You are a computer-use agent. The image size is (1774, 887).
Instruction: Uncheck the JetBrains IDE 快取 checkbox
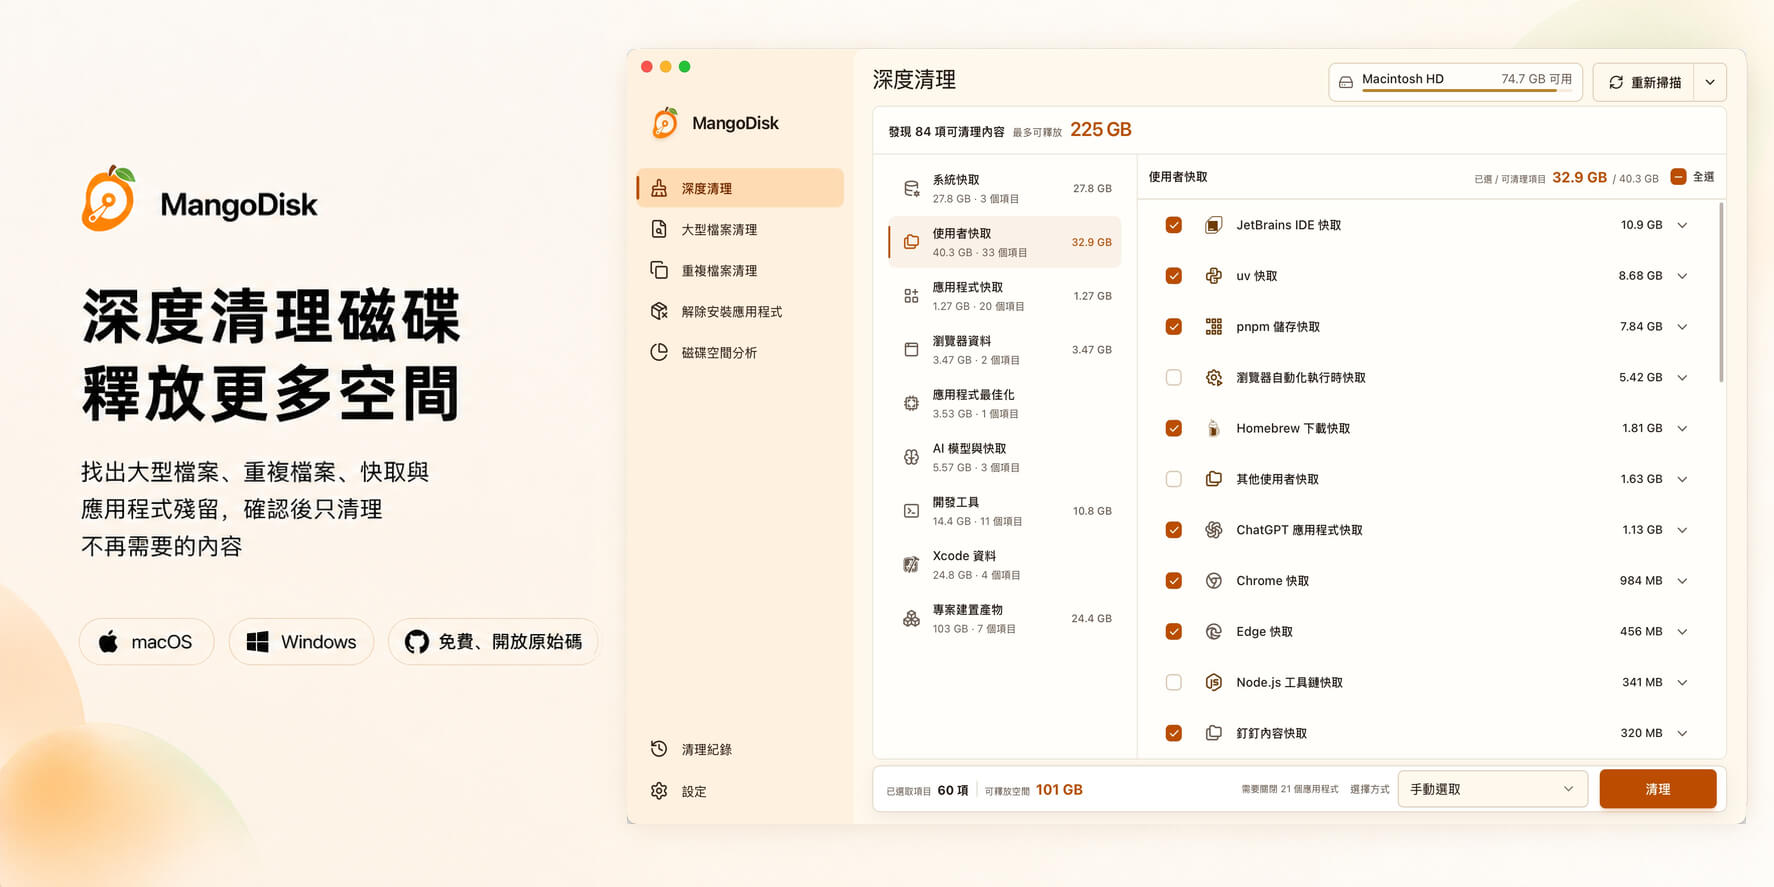coord(1174,225)
